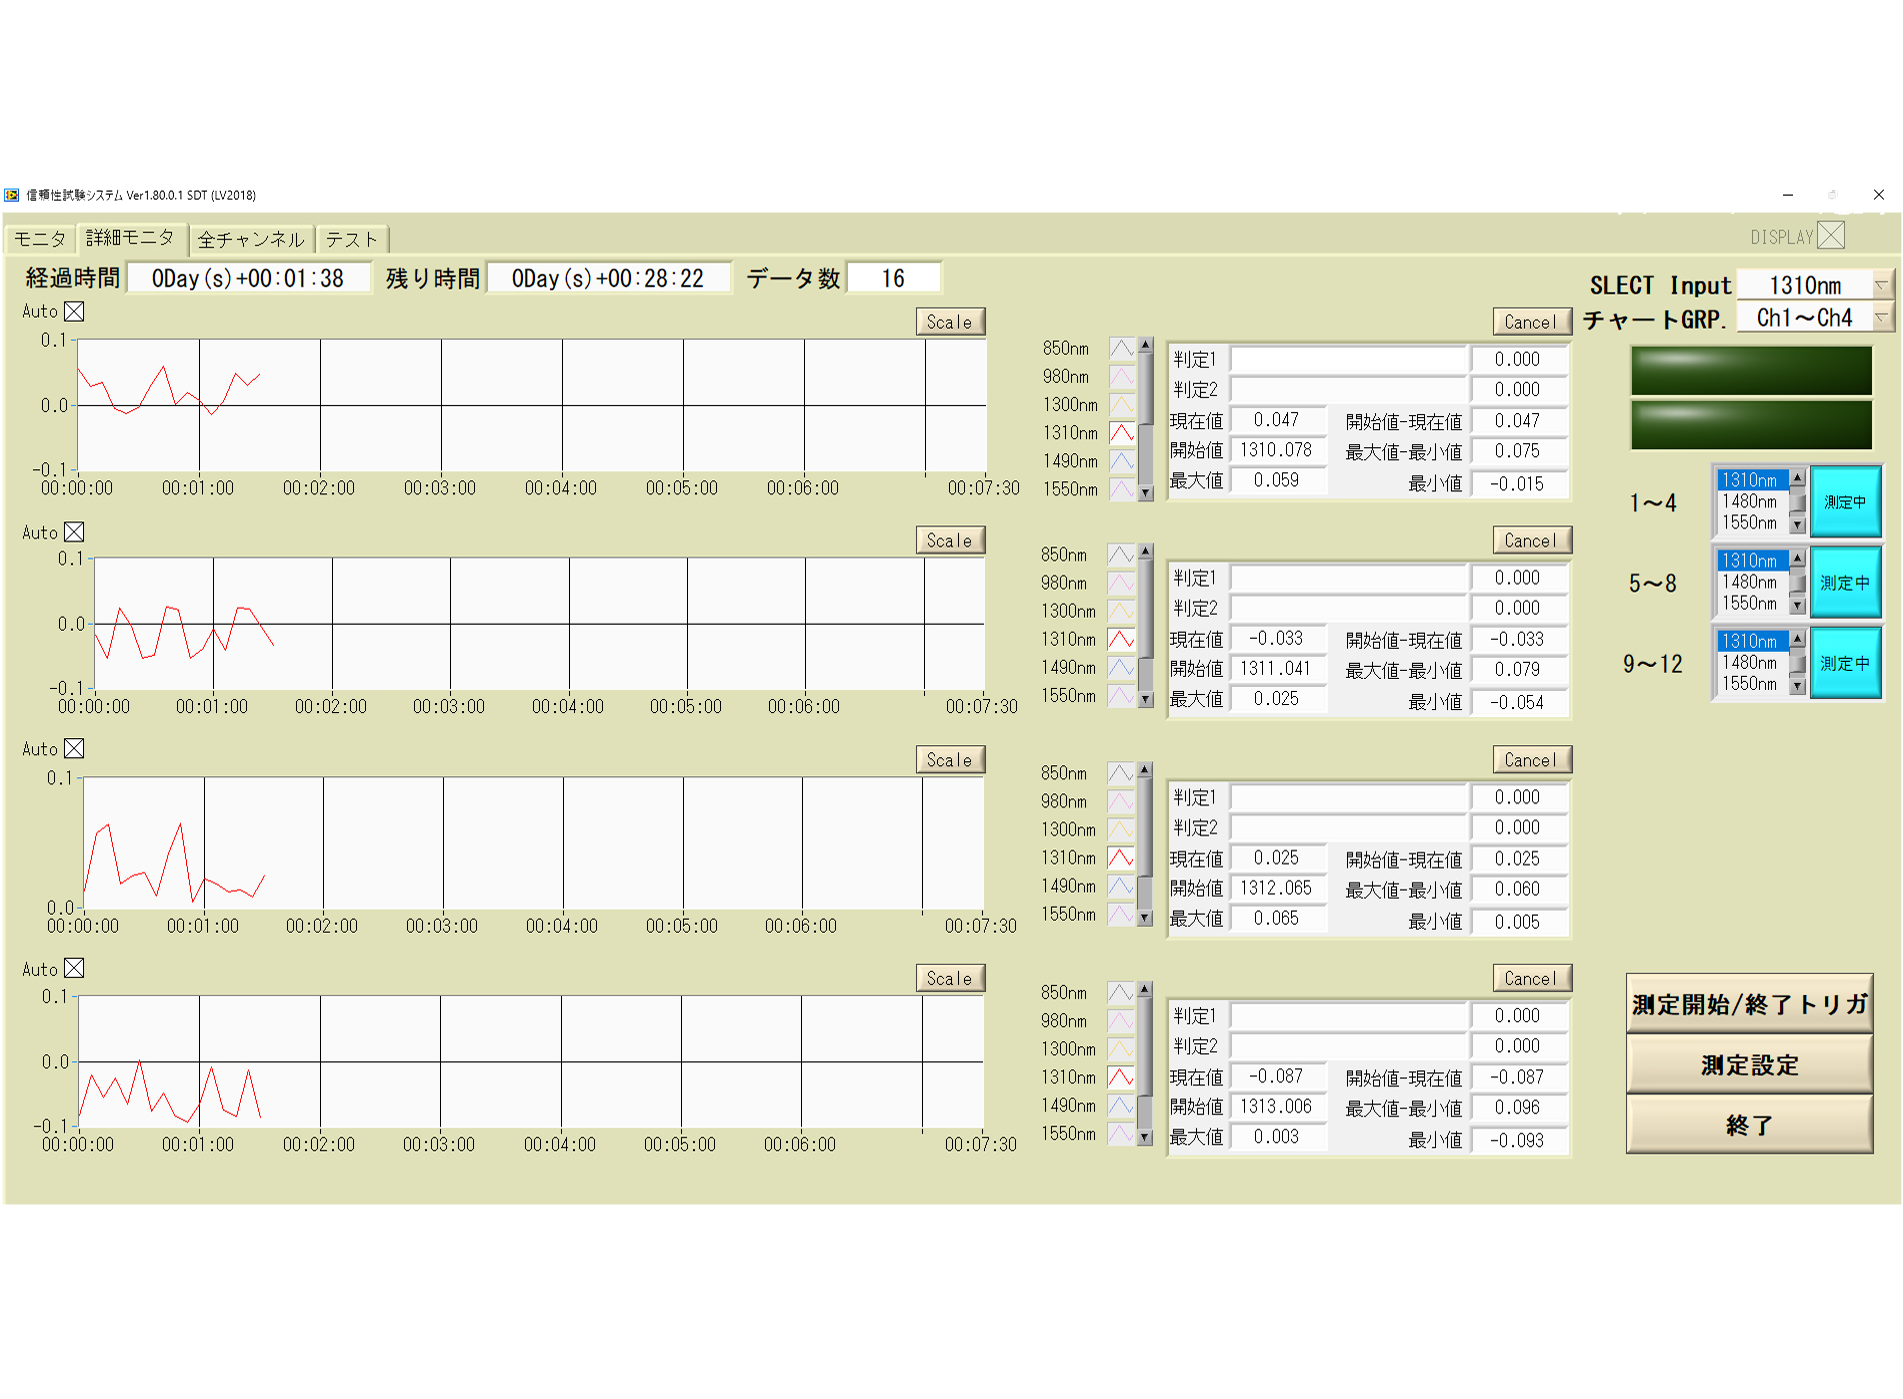Click the 1310nm red plot icon in fourth chart legend
Image resolution: width=1903 pixels, height=1399 pixels.
tap(1121, 1077)
